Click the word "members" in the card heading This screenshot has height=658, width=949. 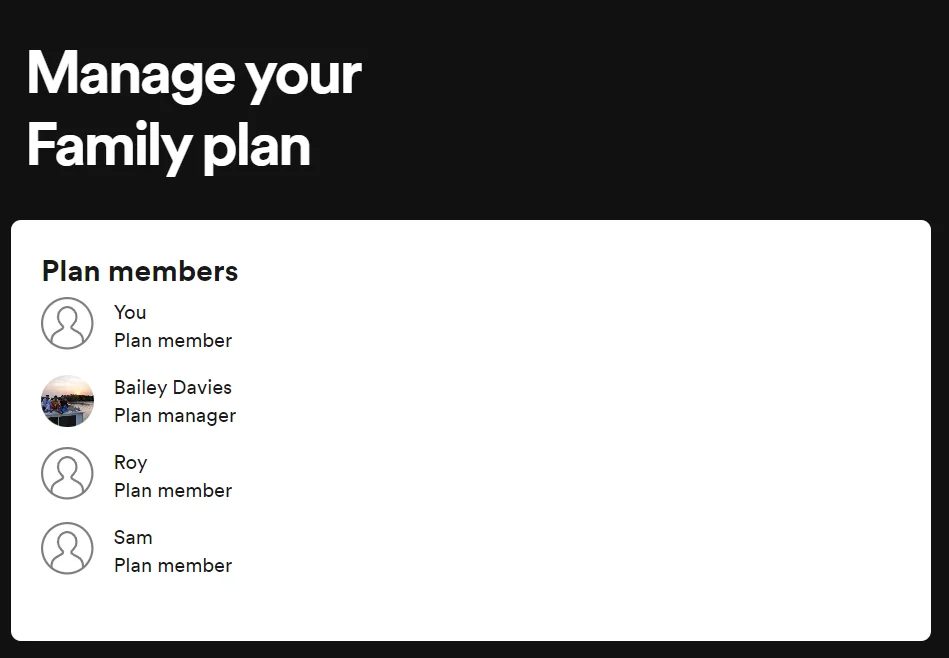pyautogui.click(x=173, y=271)
